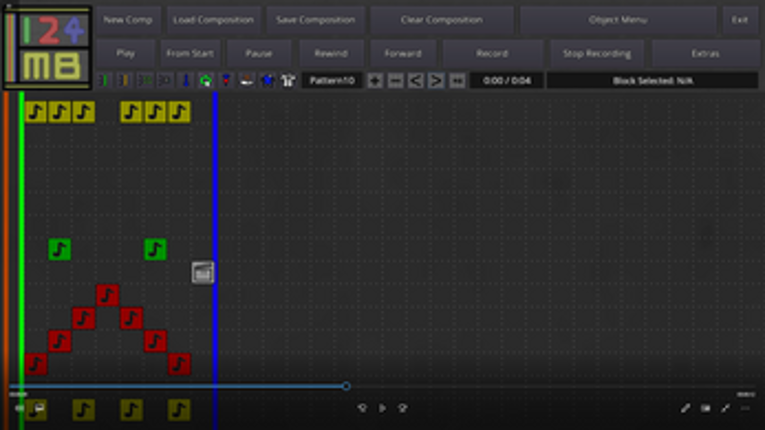Click Clear Composition

[x=442, y=20]
